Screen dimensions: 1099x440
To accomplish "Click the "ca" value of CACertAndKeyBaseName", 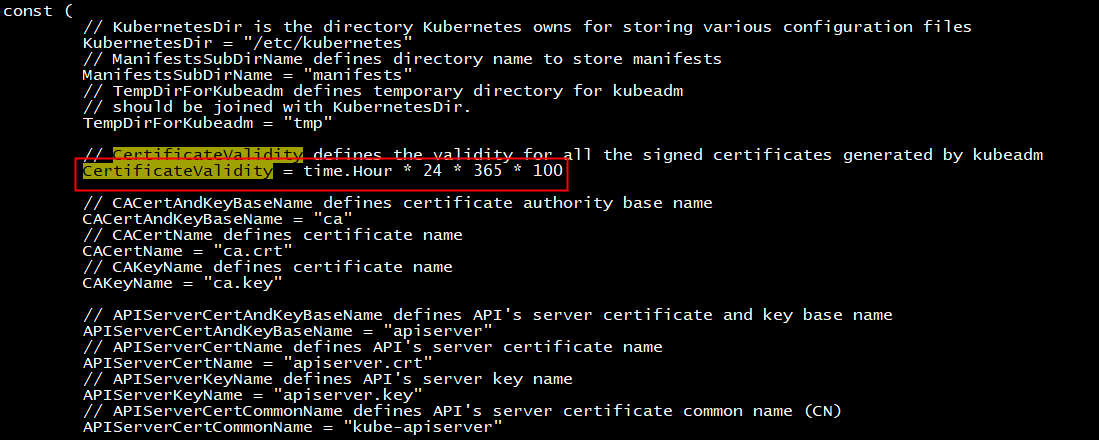I will pos(332,219).
